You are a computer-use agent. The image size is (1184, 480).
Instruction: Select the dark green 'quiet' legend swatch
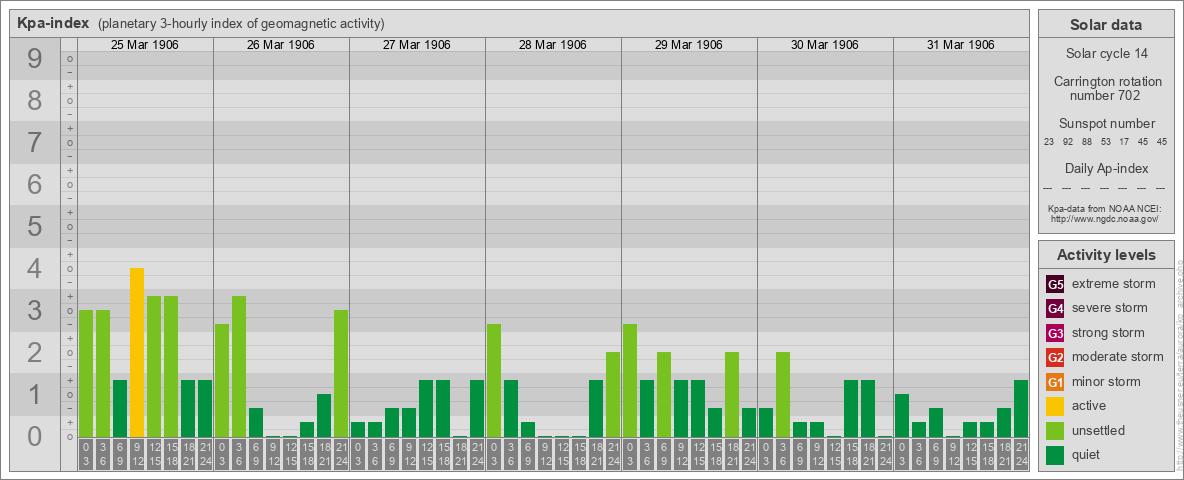[1055, 455]
